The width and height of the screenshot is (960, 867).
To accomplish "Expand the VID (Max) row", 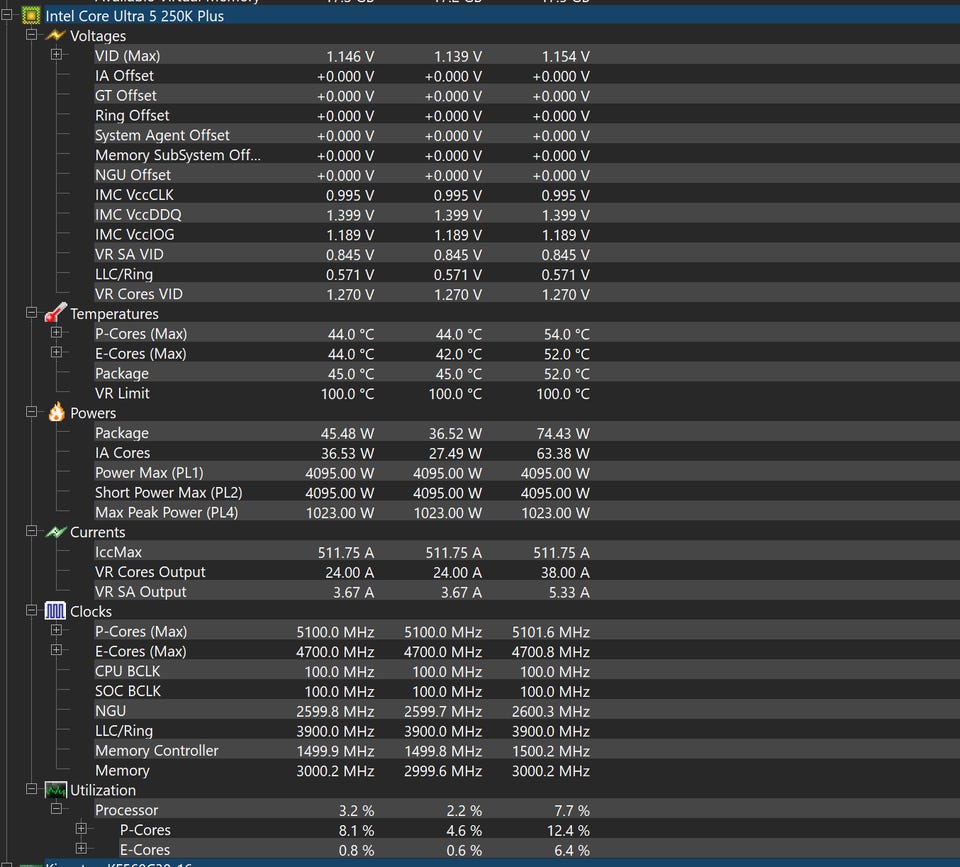I will click(x=56, y=54).
